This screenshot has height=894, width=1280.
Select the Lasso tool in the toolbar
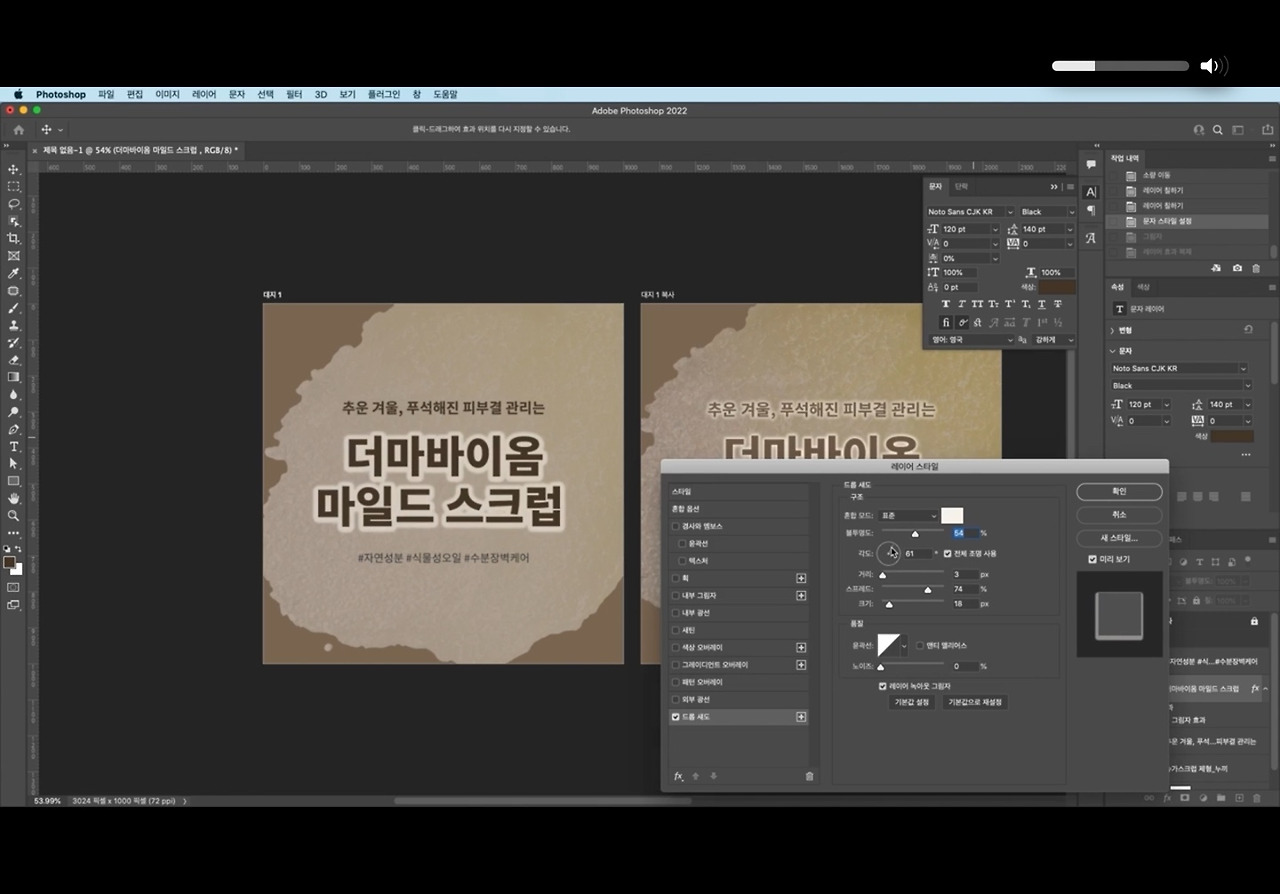[x=14, y=204]
